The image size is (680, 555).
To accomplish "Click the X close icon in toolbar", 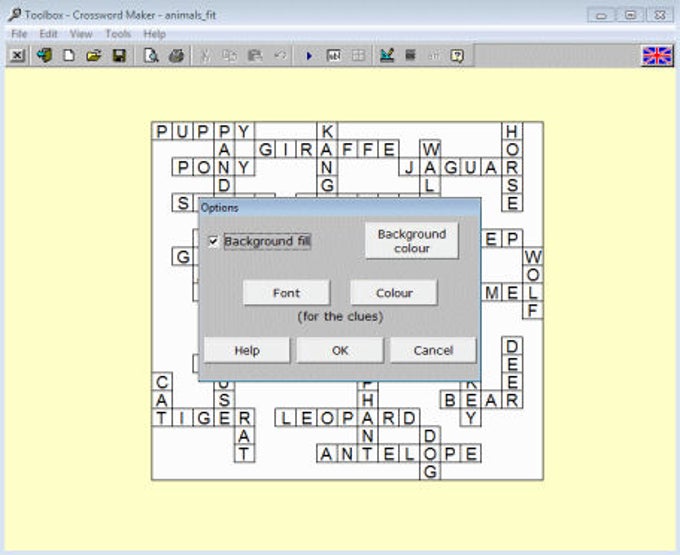I will (x=17, y=56).
